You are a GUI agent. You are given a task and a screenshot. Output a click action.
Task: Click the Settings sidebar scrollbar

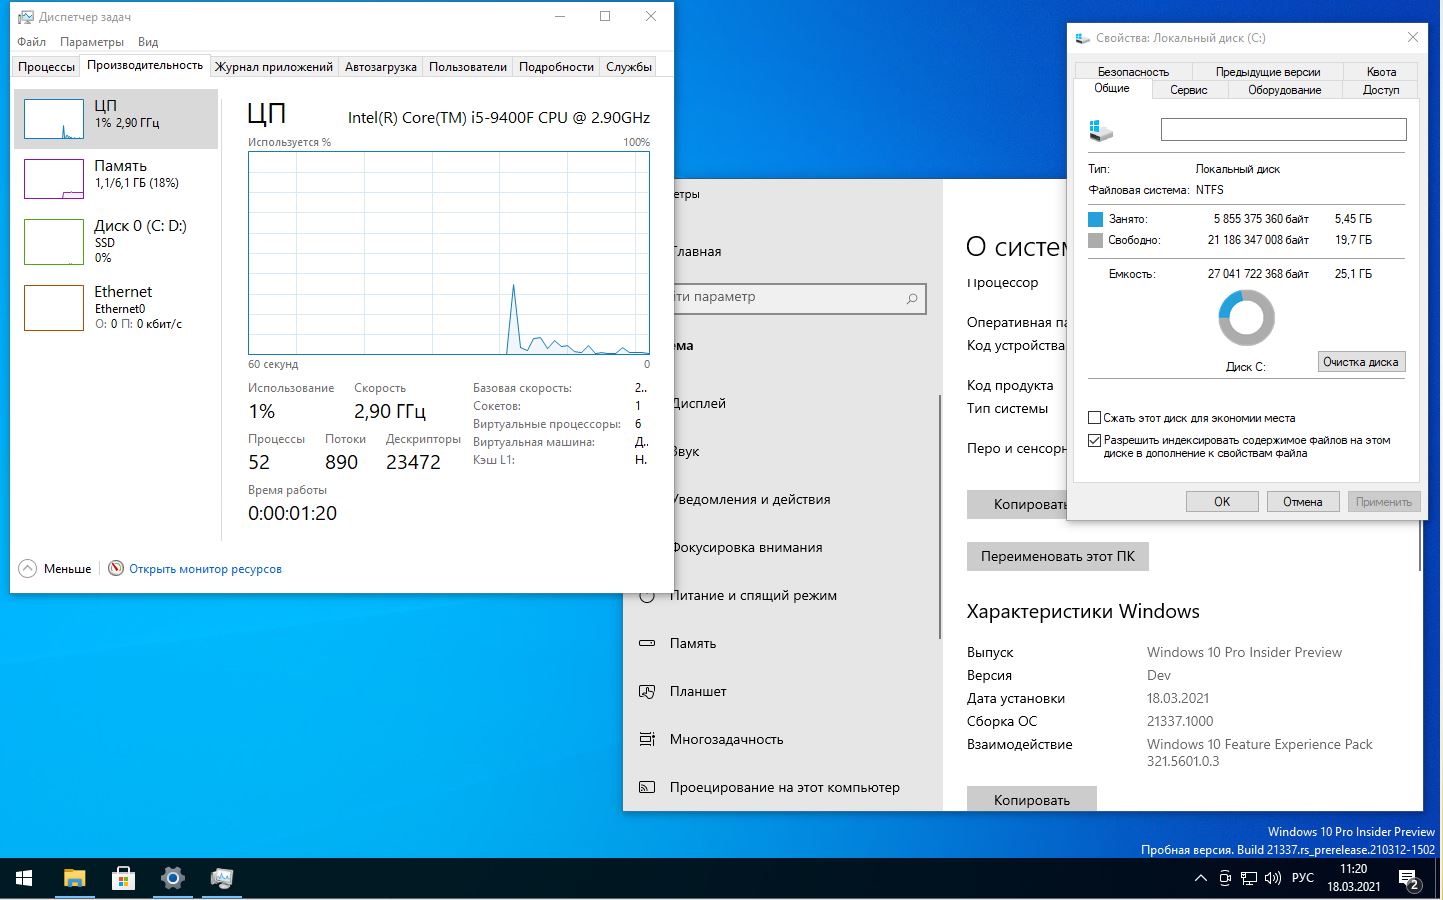(x=939, y=516)
